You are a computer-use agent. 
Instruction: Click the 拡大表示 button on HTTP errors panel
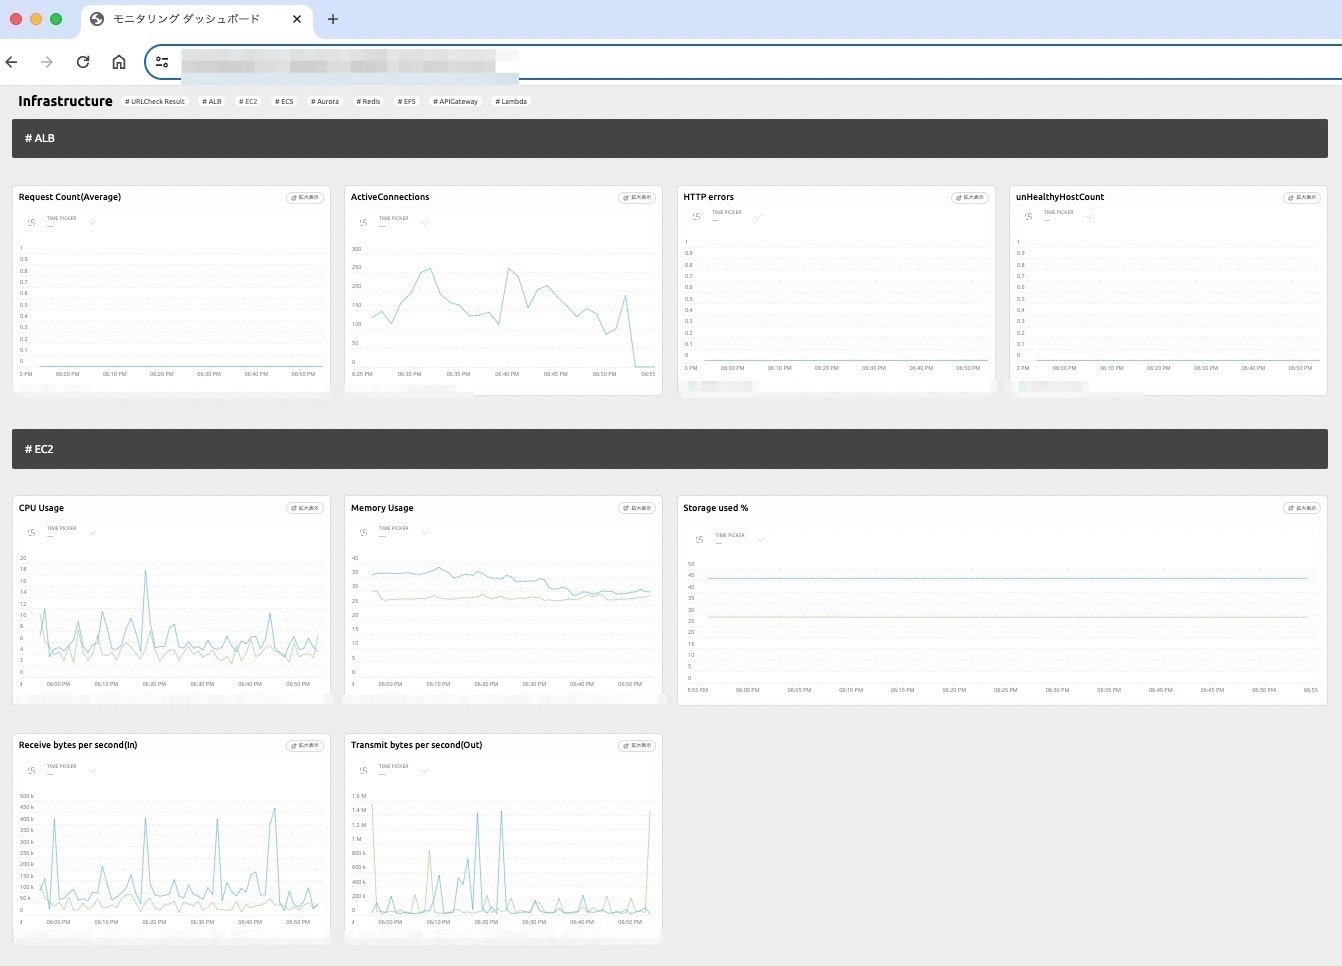click(x=970, y=198)
